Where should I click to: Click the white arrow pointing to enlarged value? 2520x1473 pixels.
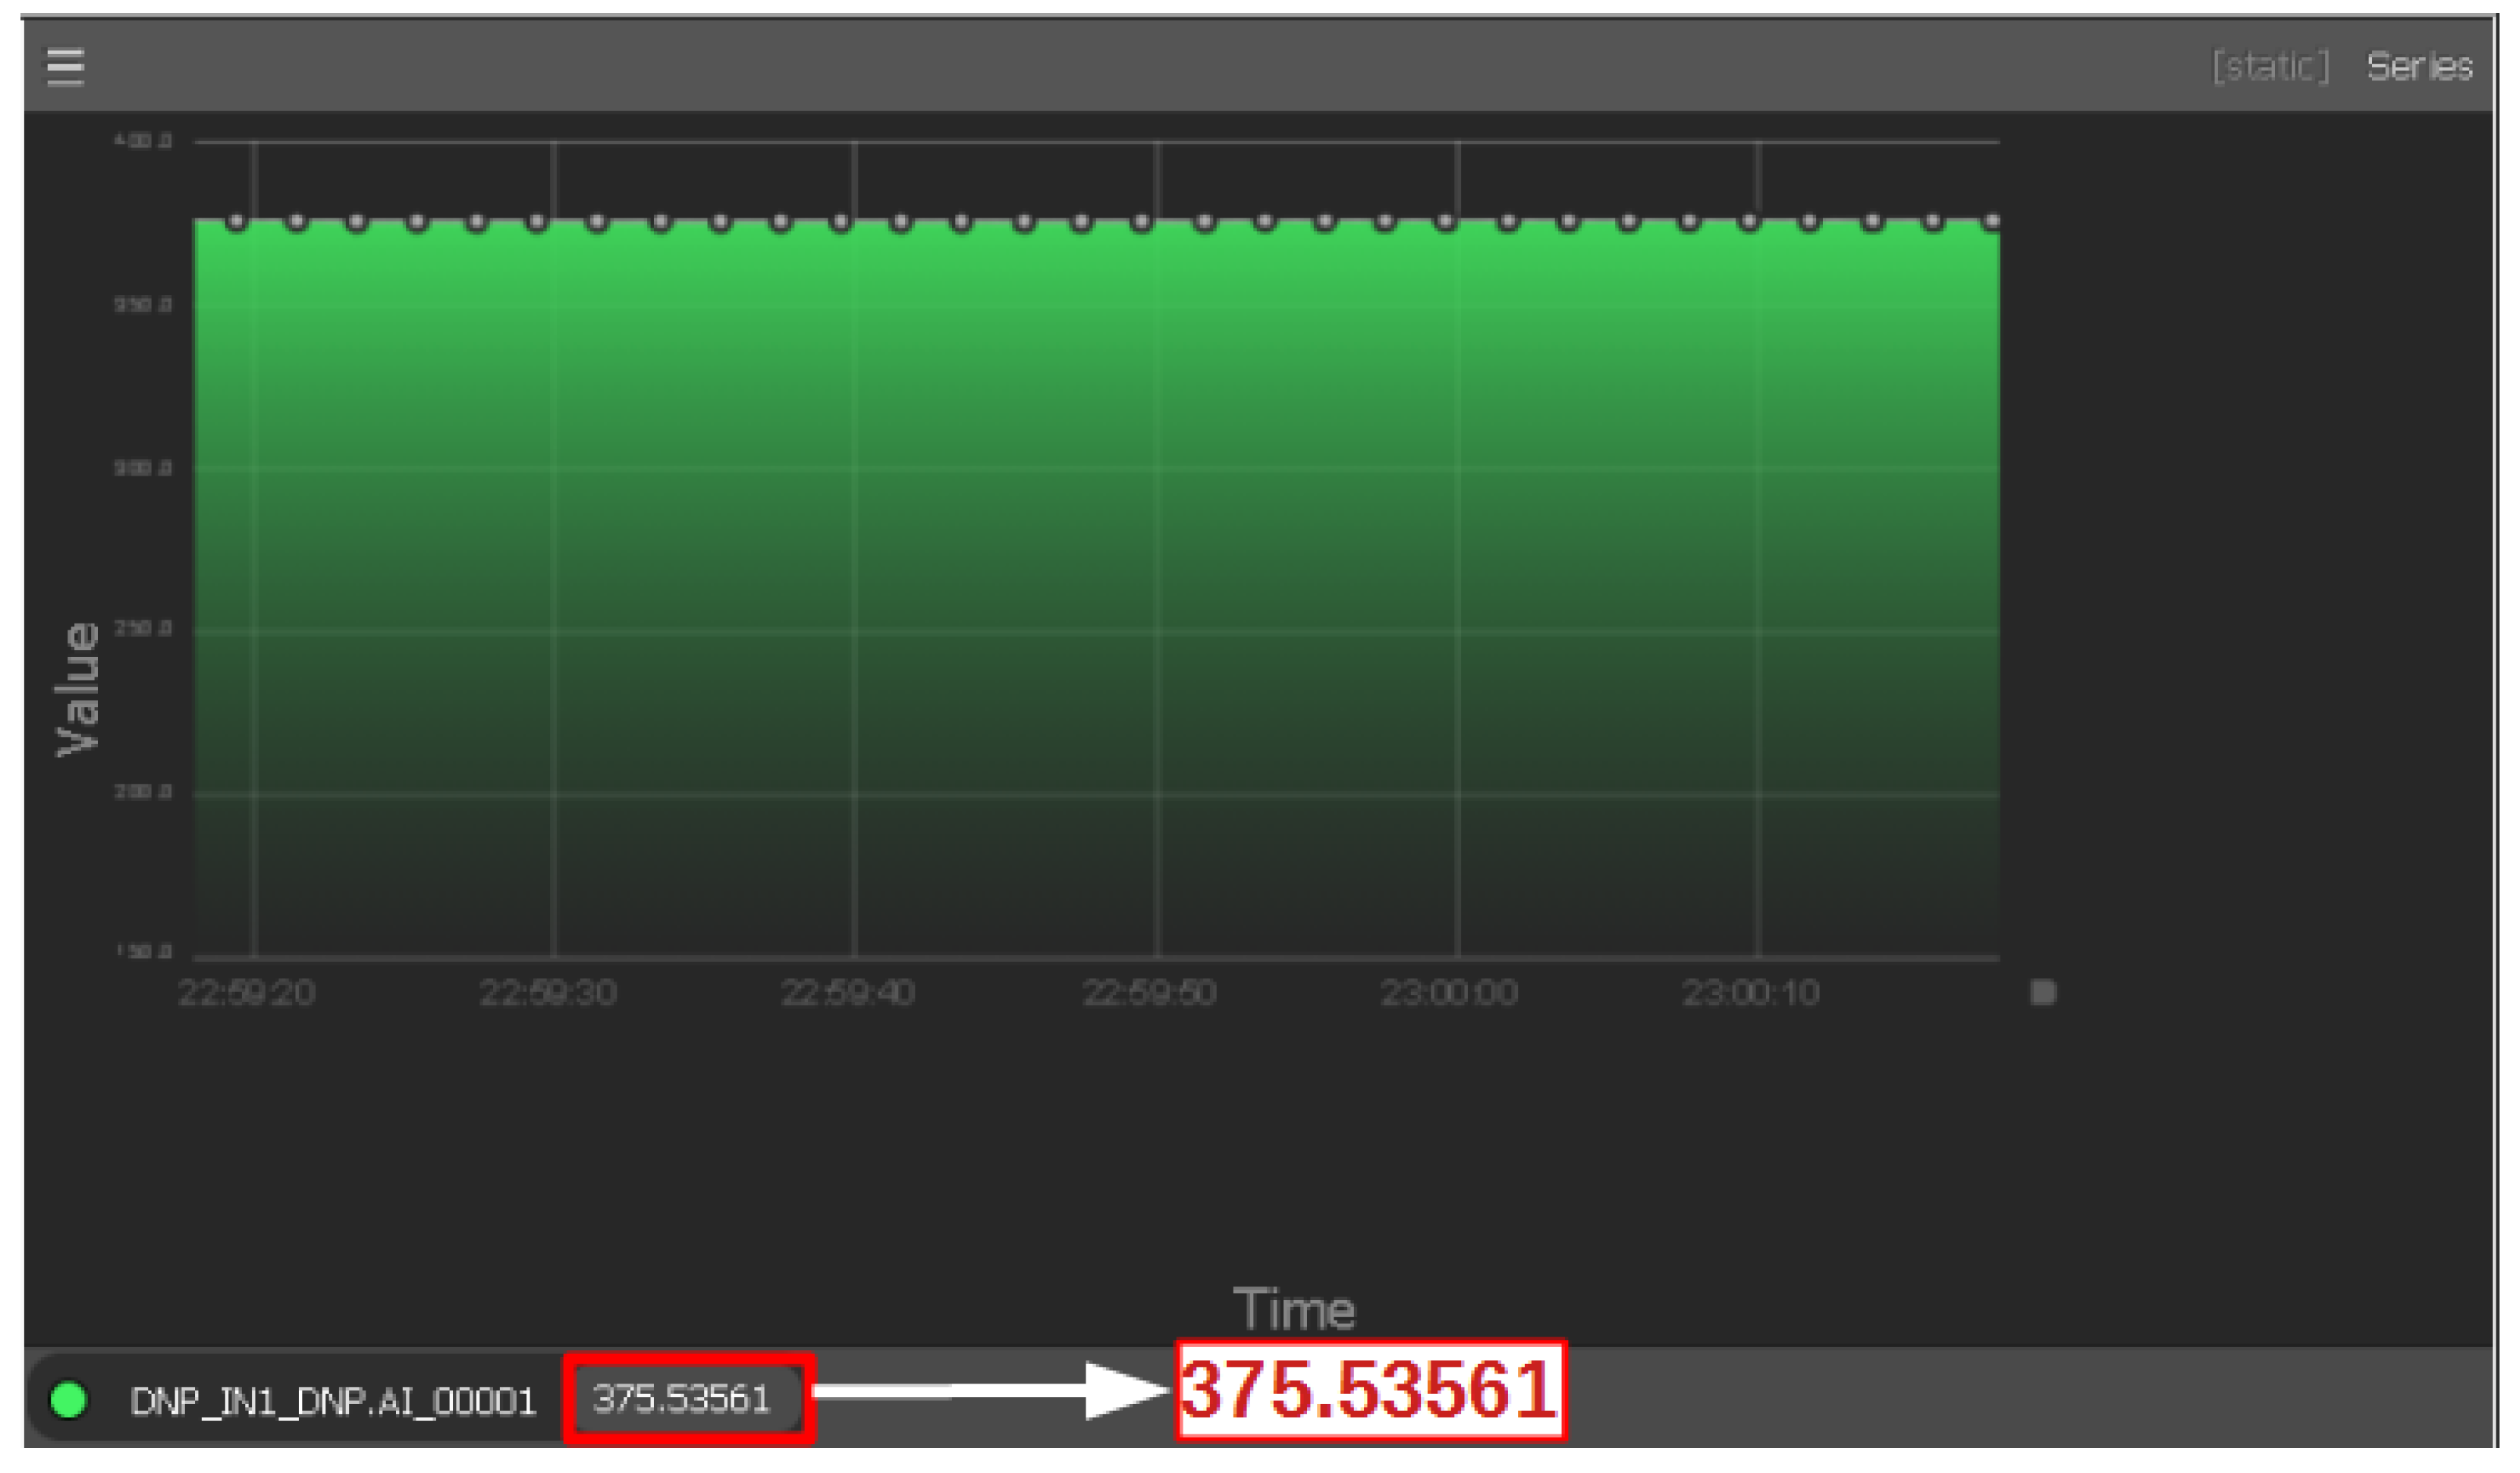(990, 1391)
